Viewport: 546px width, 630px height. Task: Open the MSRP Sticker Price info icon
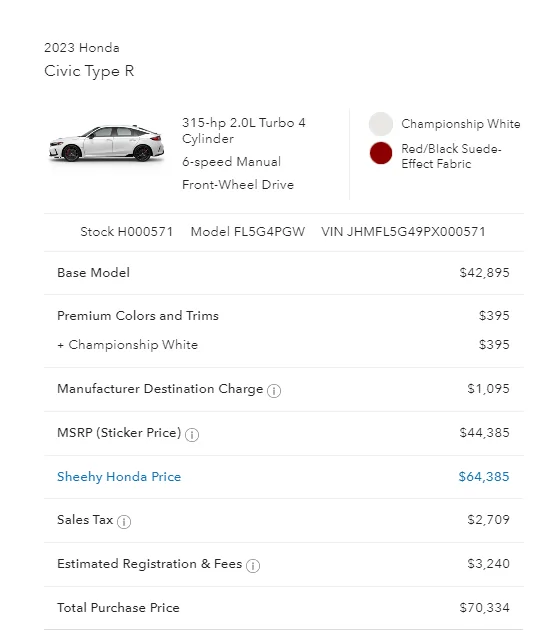[192, 435]
